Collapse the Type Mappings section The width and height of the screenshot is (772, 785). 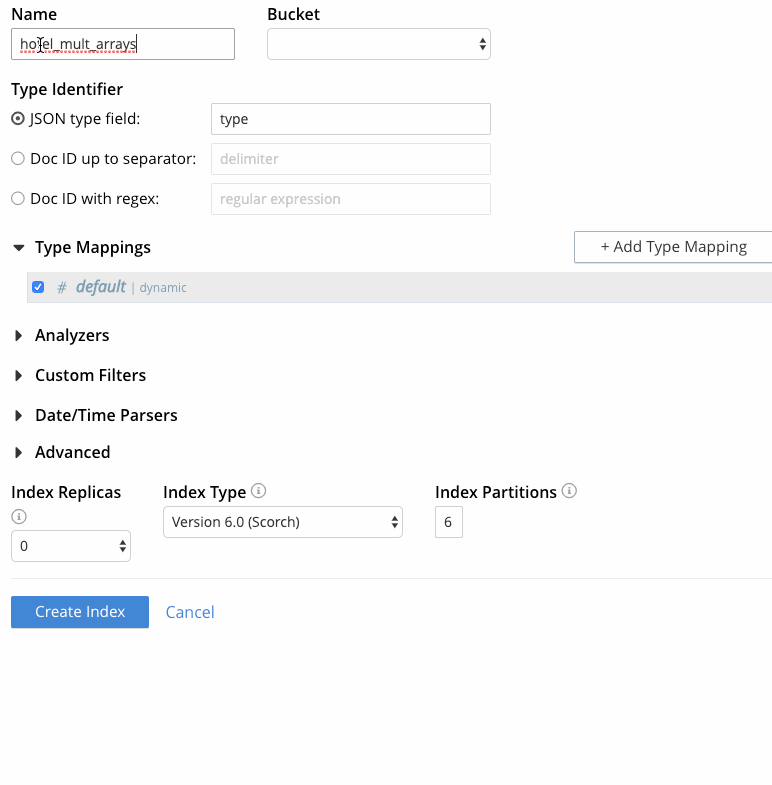pyautogui.click(x=20, y=247)
